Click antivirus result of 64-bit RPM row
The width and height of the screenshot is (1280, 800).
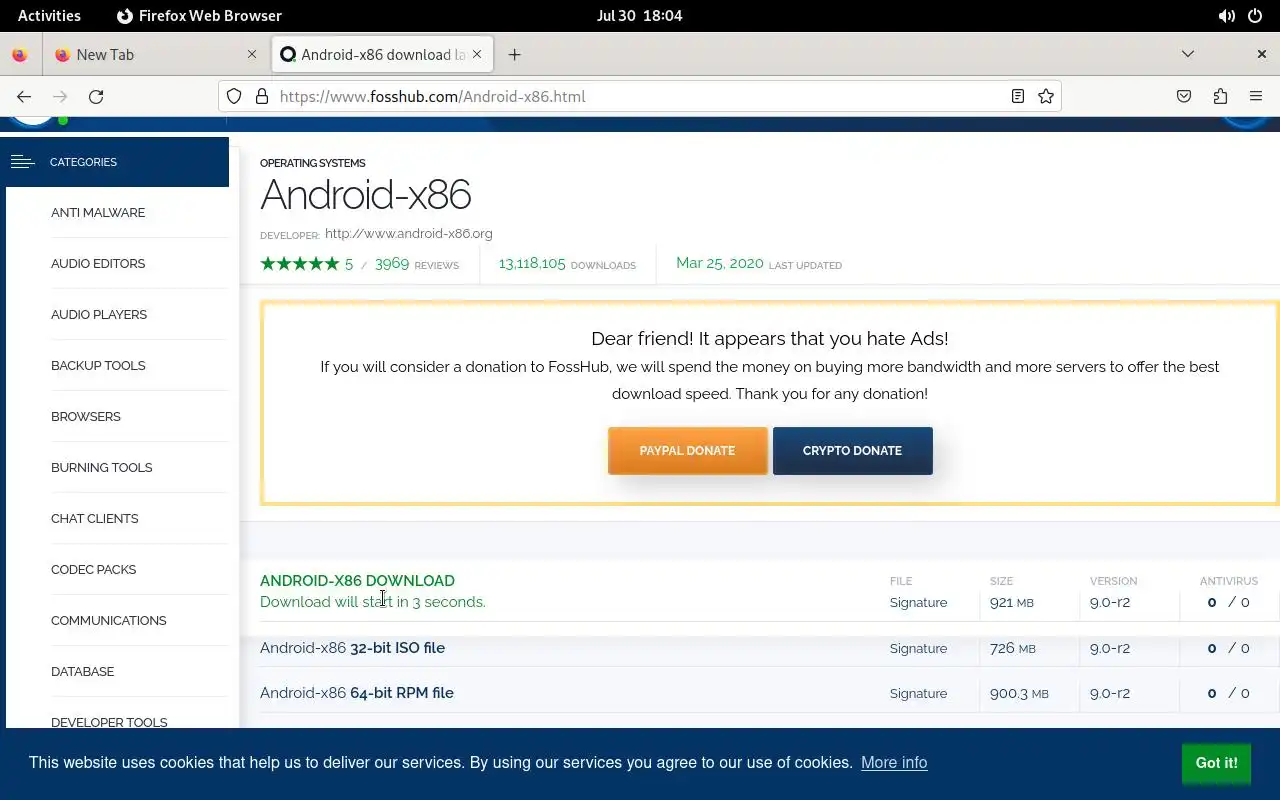click(1228, 694)
